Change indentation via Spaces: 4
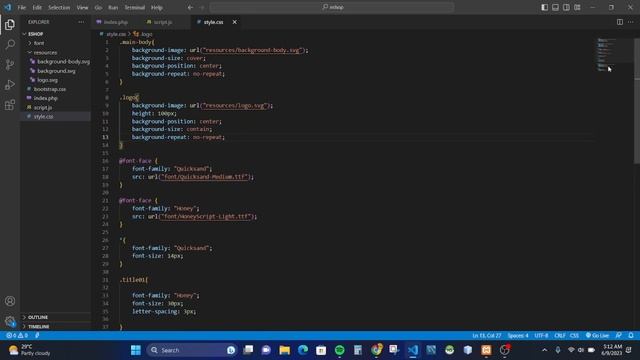The height and width of the screenshot is (360, 640). coord(518,336)
